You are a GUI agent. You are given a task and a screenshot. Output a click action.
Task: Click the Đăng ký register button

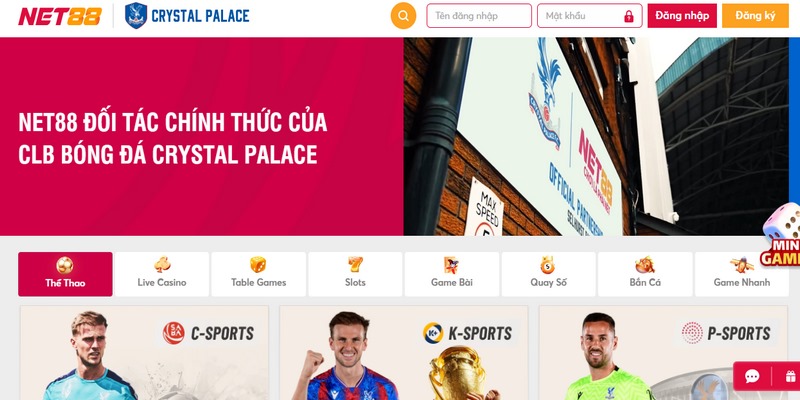(x=755, y=16)
